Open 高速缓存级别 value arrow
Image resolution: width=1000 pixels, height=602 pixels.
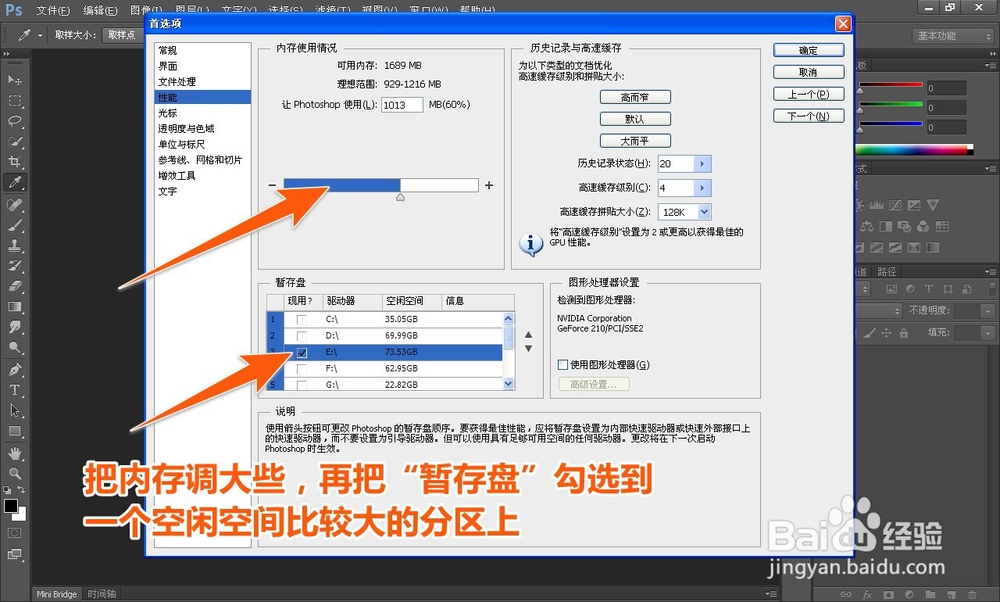click(702, 188)
